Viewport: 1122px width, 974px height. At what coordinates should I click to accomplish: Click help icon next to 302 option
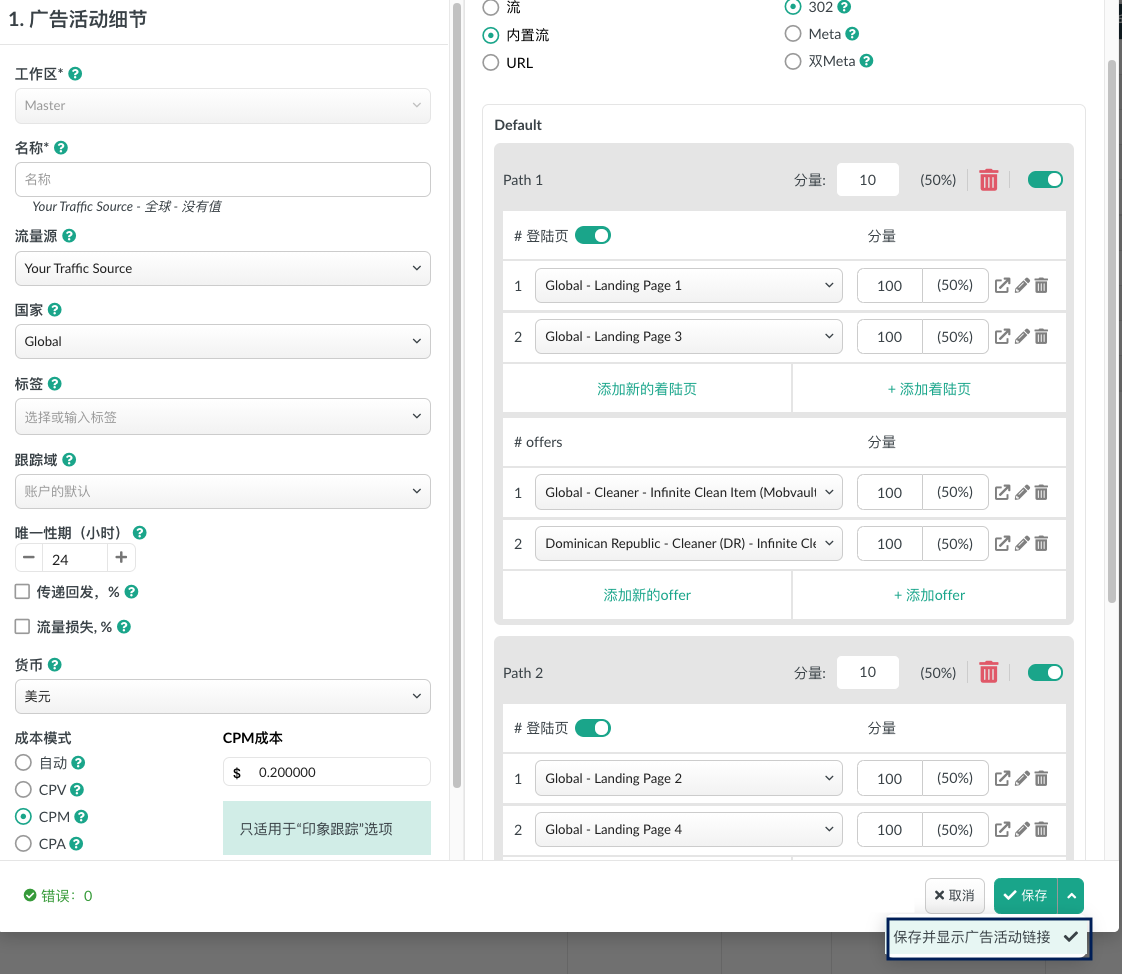tap(844, 7)
